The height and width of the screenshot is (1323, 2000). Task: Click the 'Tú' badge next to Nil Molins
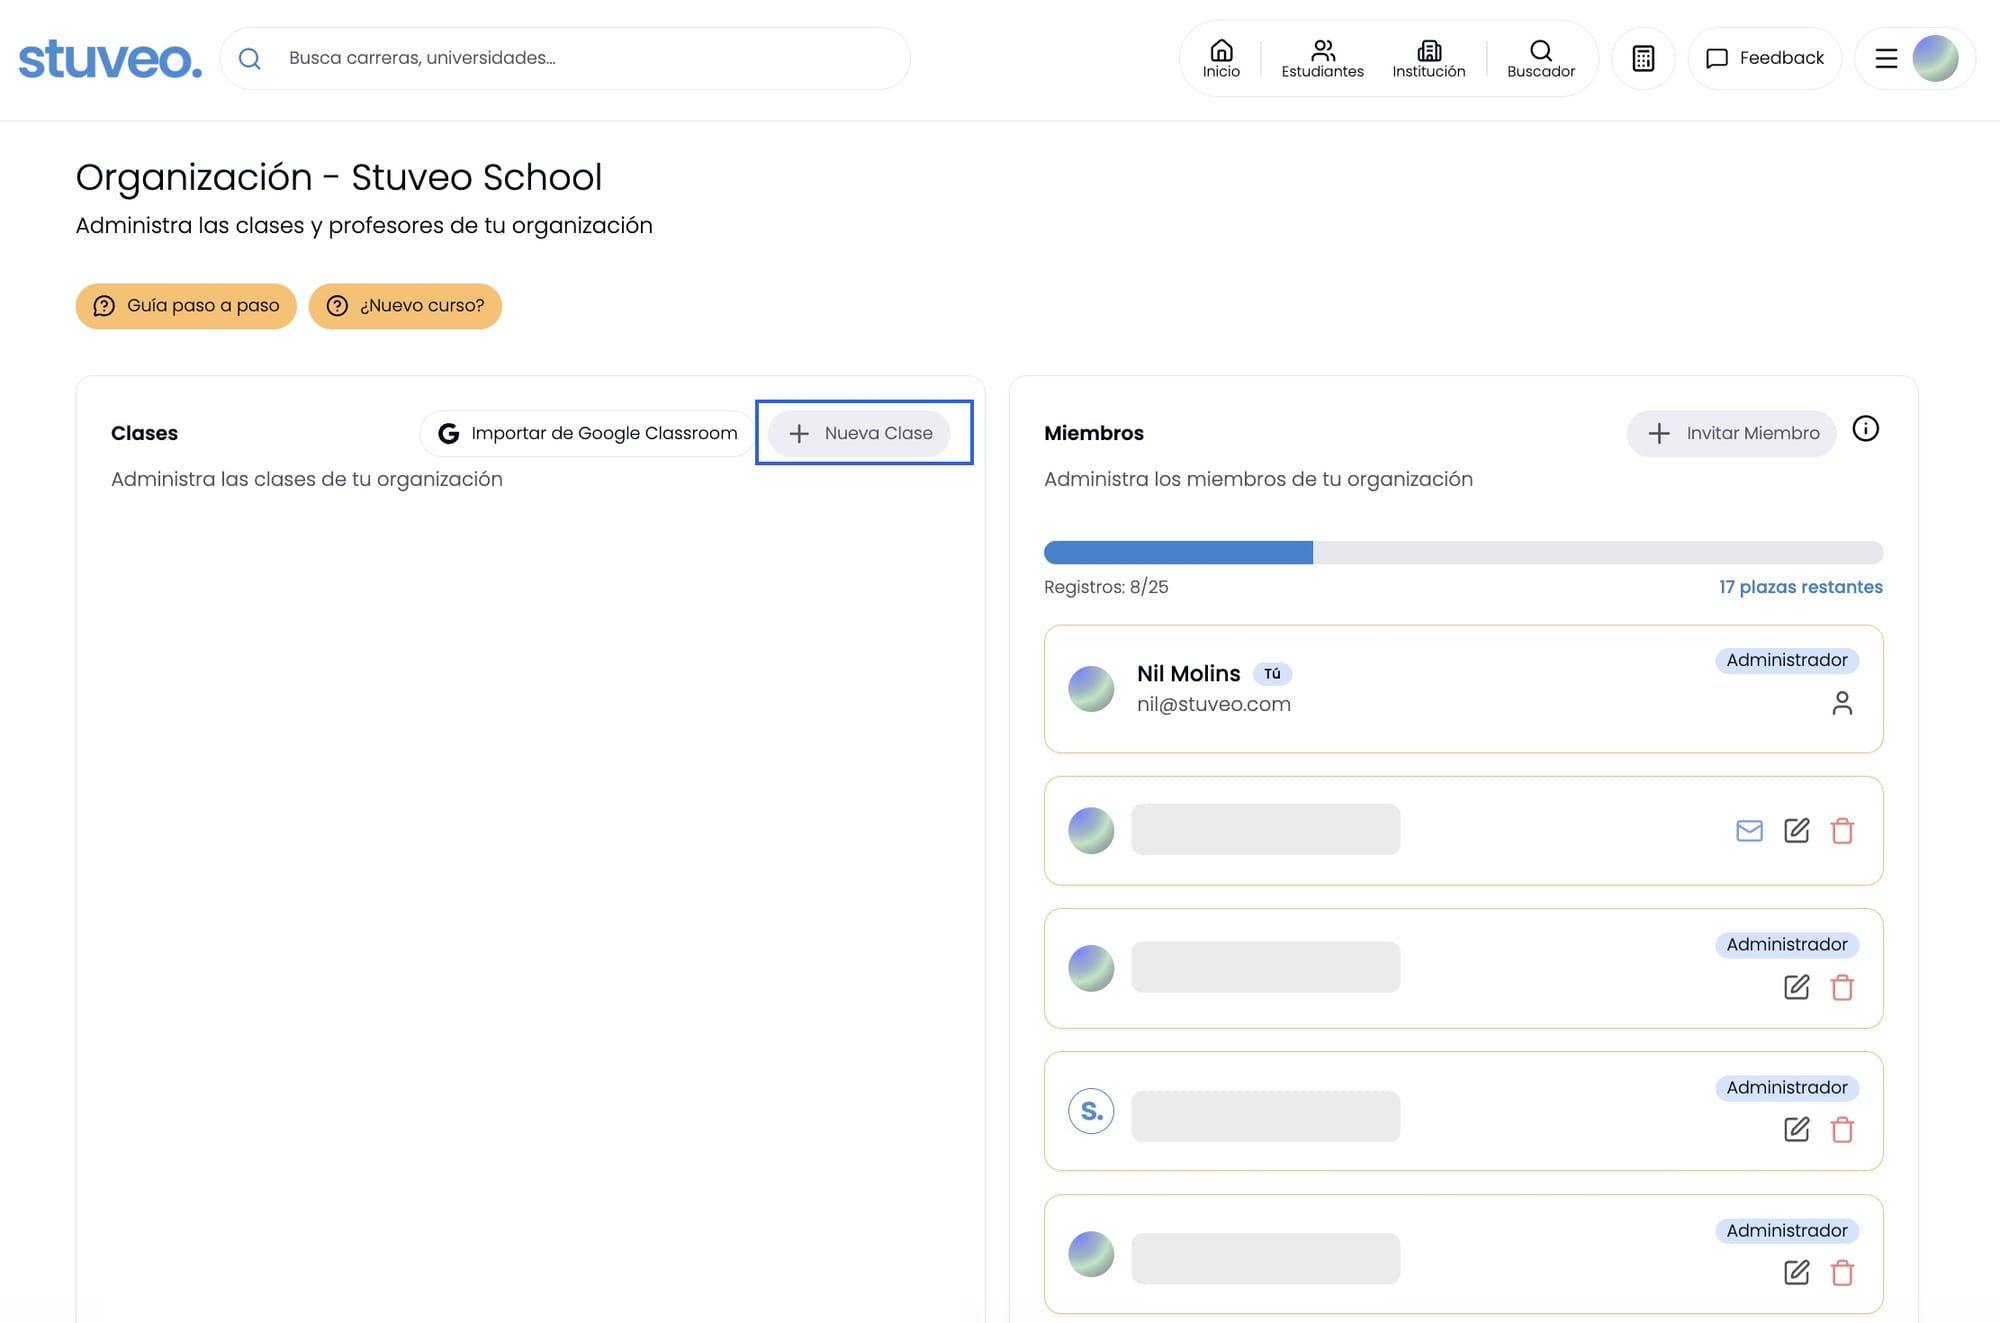tap(1272, 674)
